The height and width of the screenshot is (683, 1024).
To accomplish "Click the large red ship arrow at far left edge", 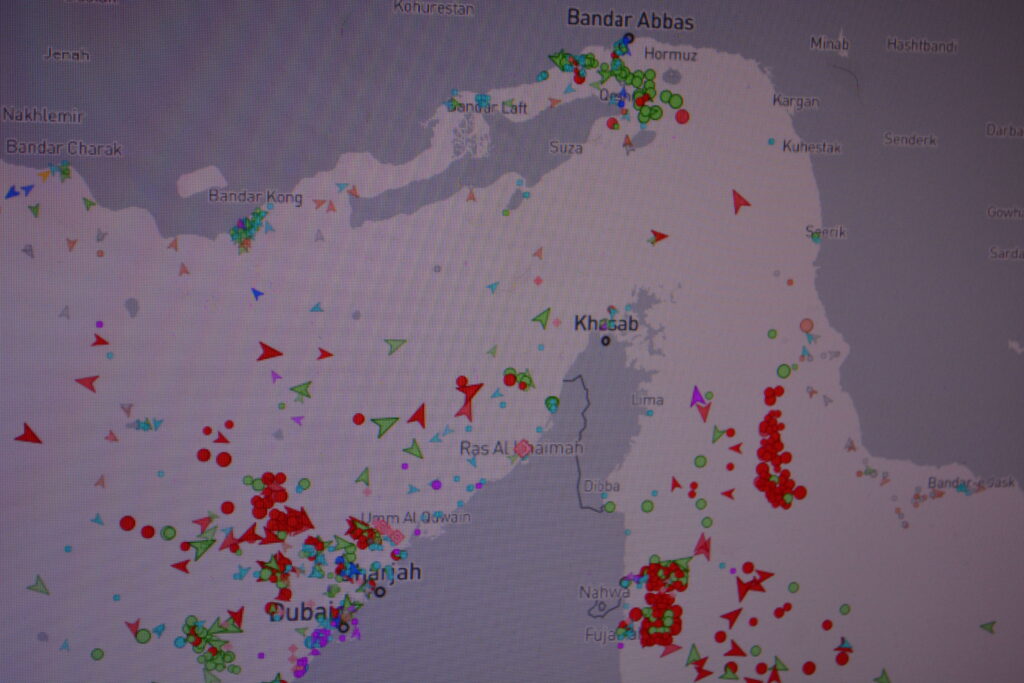I will coord(27,434).
